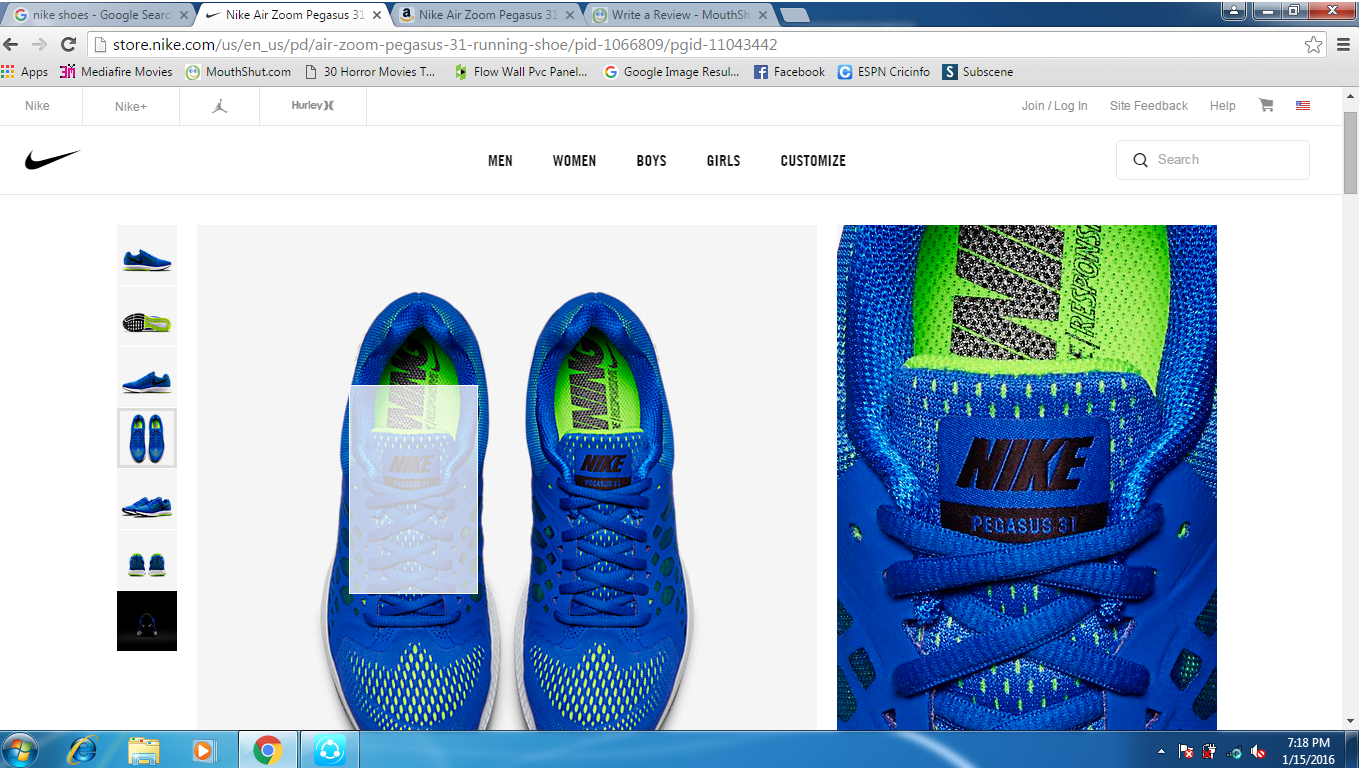Click the Windows Start button
1366x768 pixels.
point(20,749)
